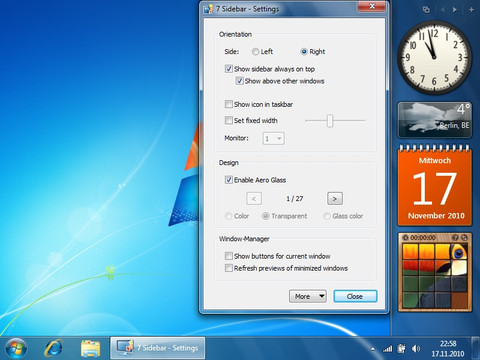Click the fixed width slider handle

tap(330, 121)
